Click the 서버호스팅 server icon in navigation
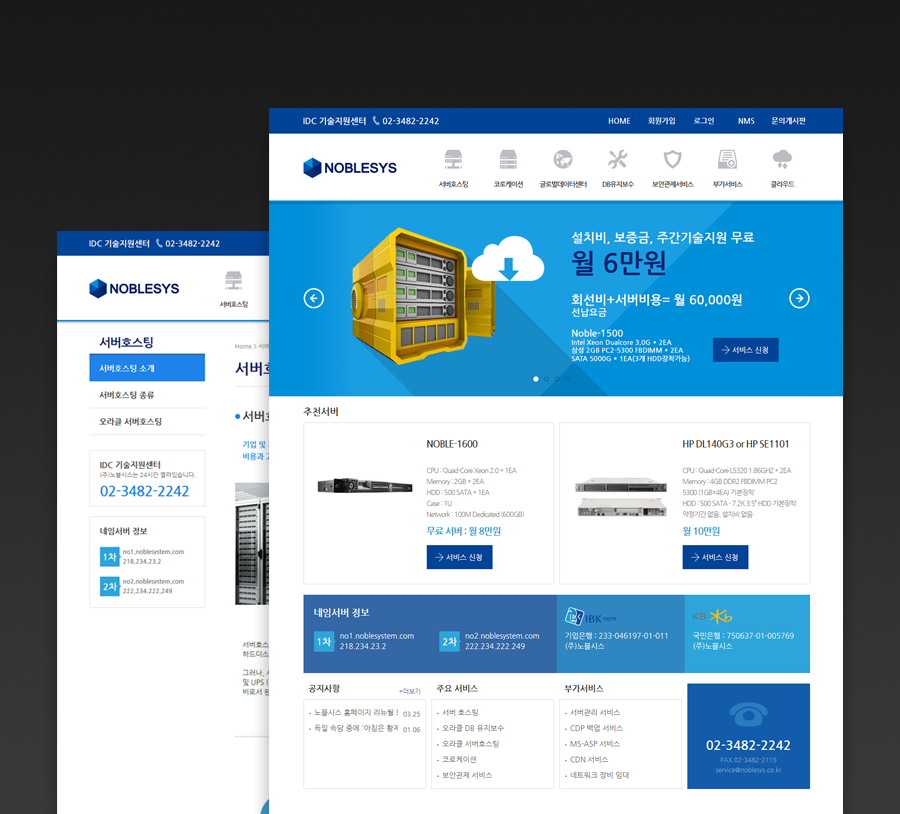The width and height of the screenshot is (900, 814). pyautogui.click(x=453, y=160)
